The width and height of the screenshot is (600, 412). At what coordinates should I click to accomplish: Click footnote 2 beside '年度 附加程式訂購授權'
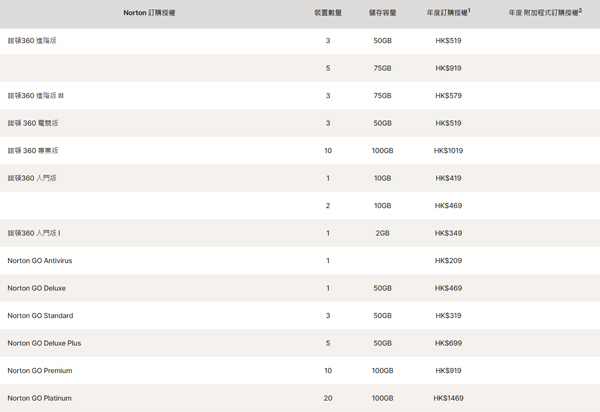coord(580,10)
